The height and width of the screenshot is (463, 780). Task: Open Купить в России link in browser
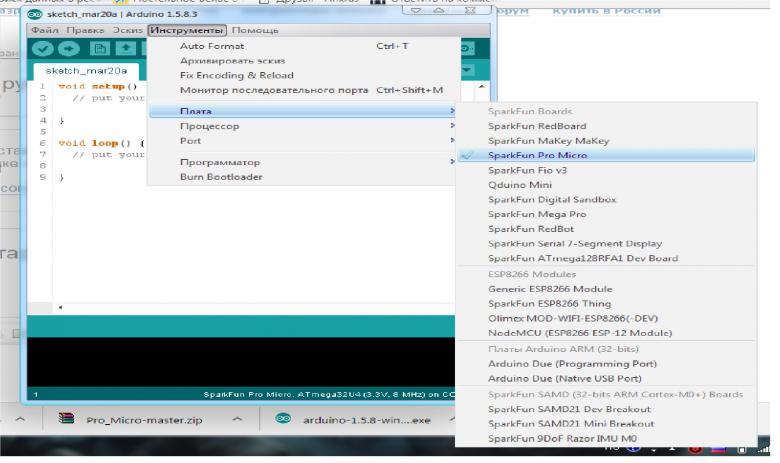606,10
